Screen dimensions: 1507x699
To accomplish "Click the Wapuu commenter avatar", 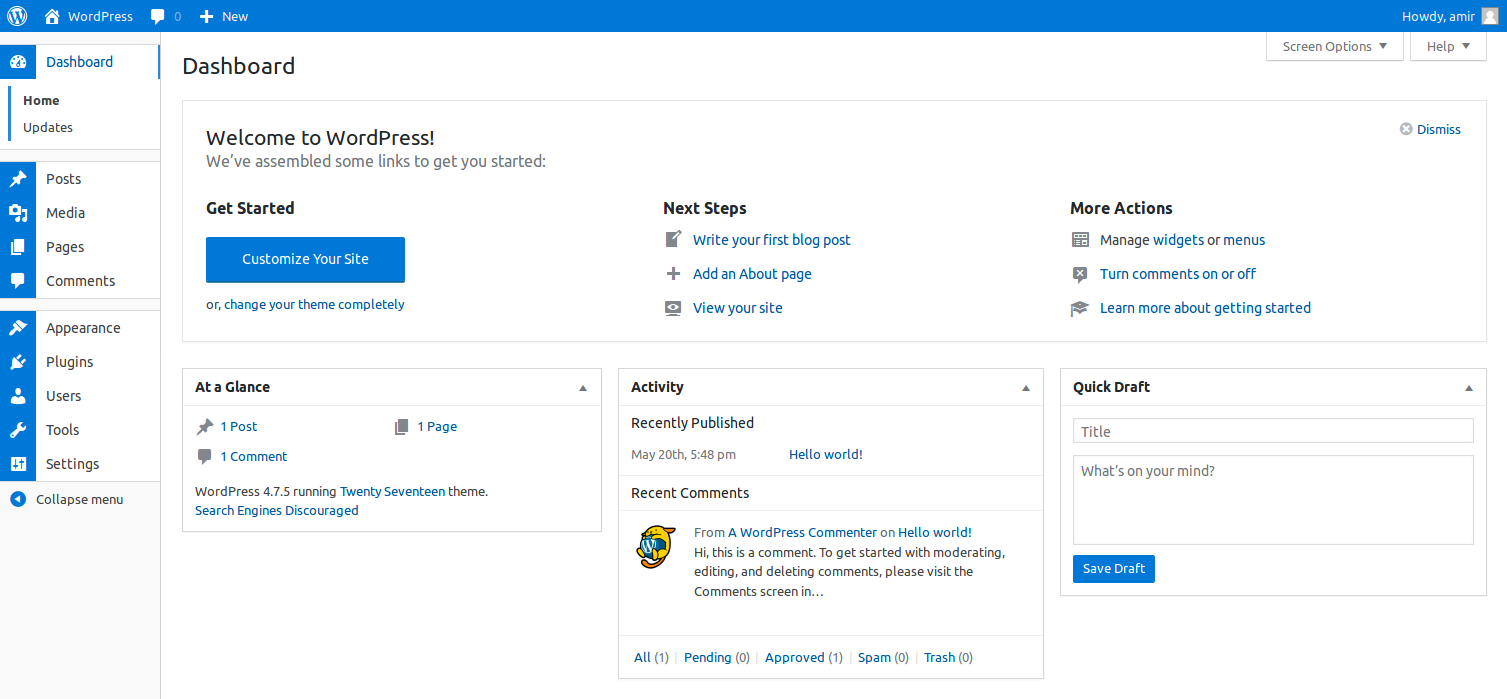I will coord(656,546).
